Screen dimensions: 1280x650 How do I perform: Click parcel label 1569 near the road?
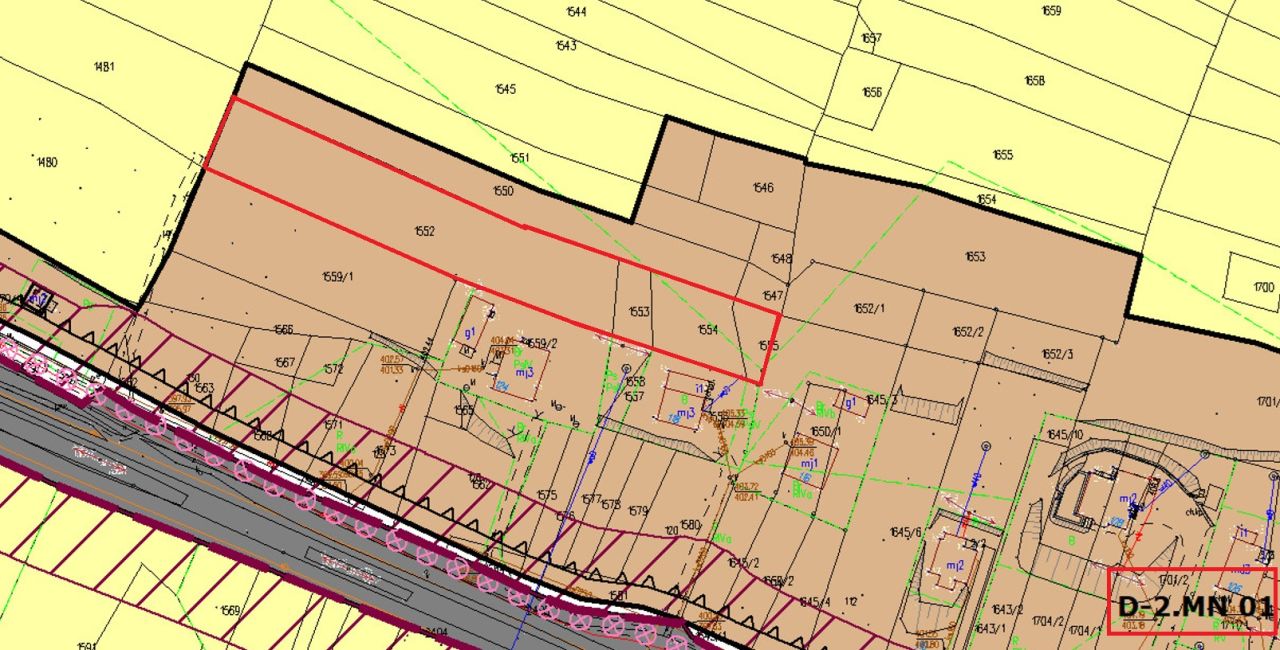[231, 611]
